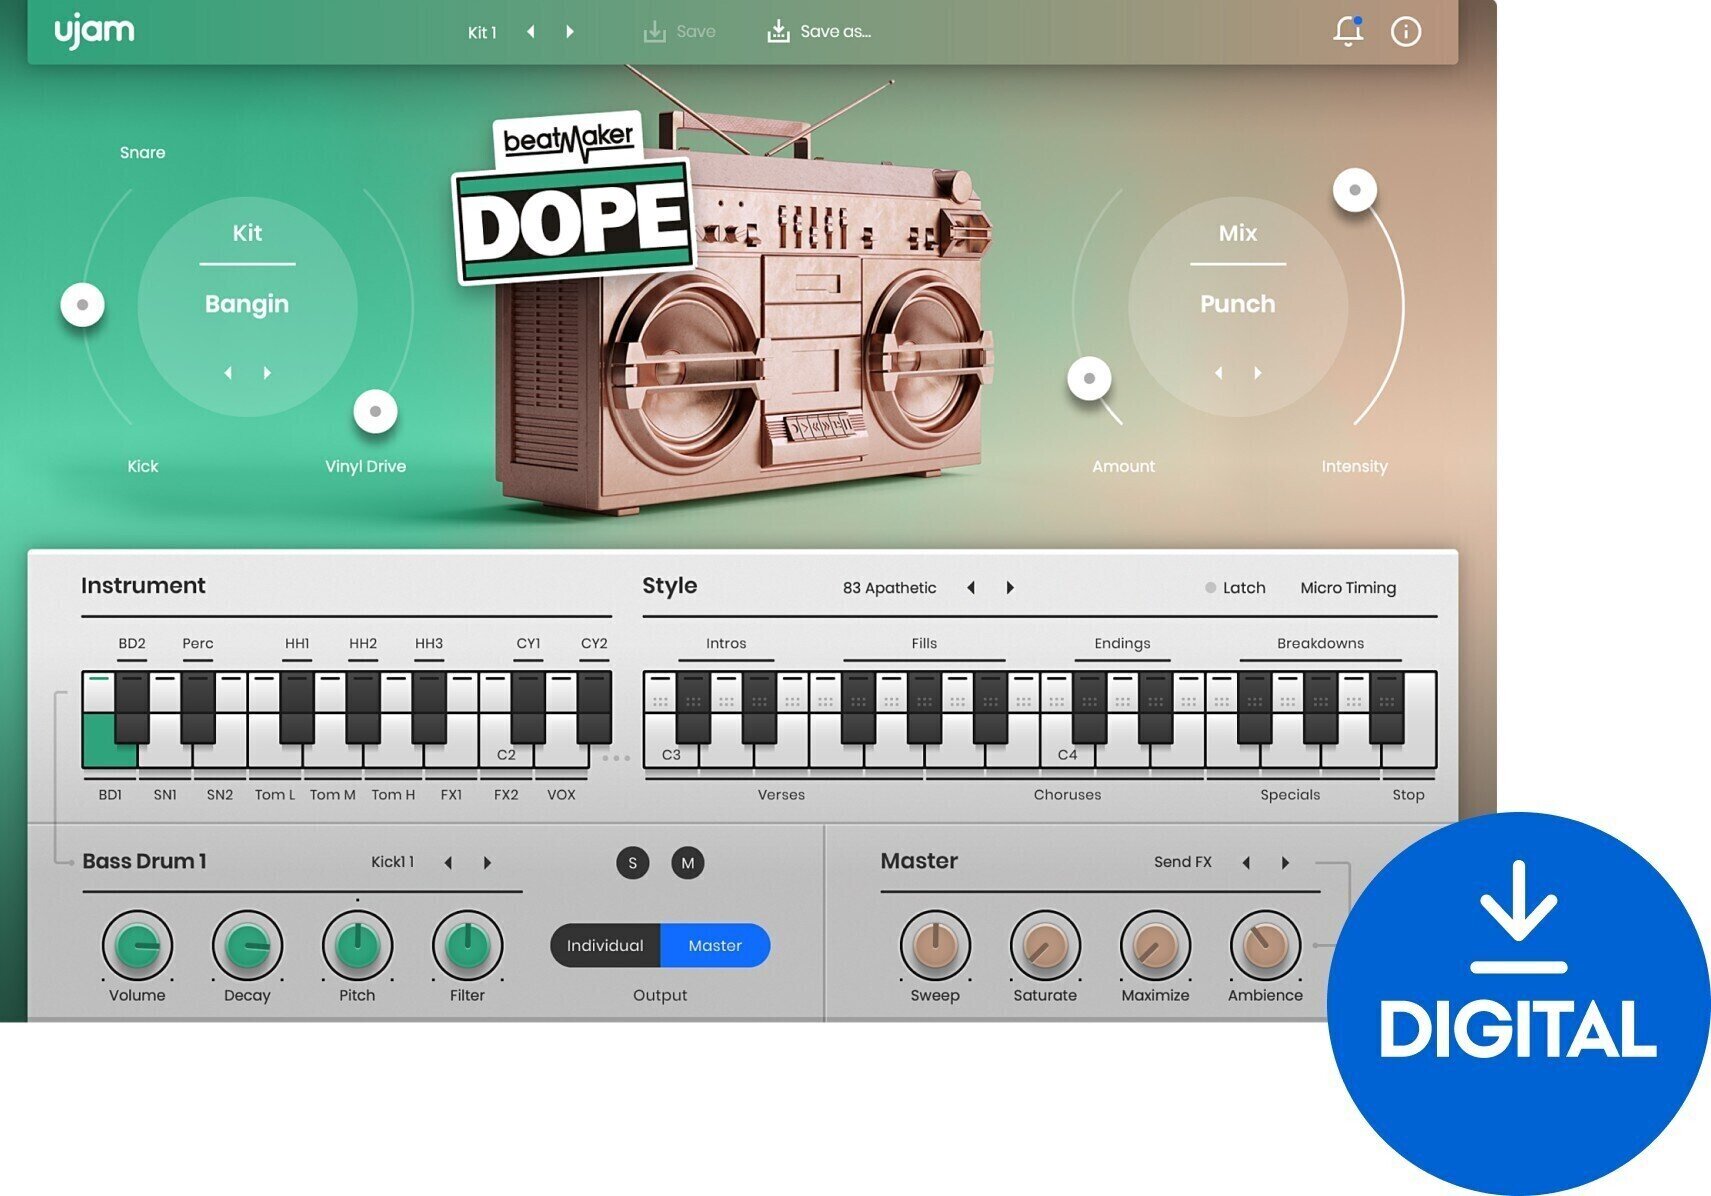
Task: Set output to Individual
Action: click(605, 946)
